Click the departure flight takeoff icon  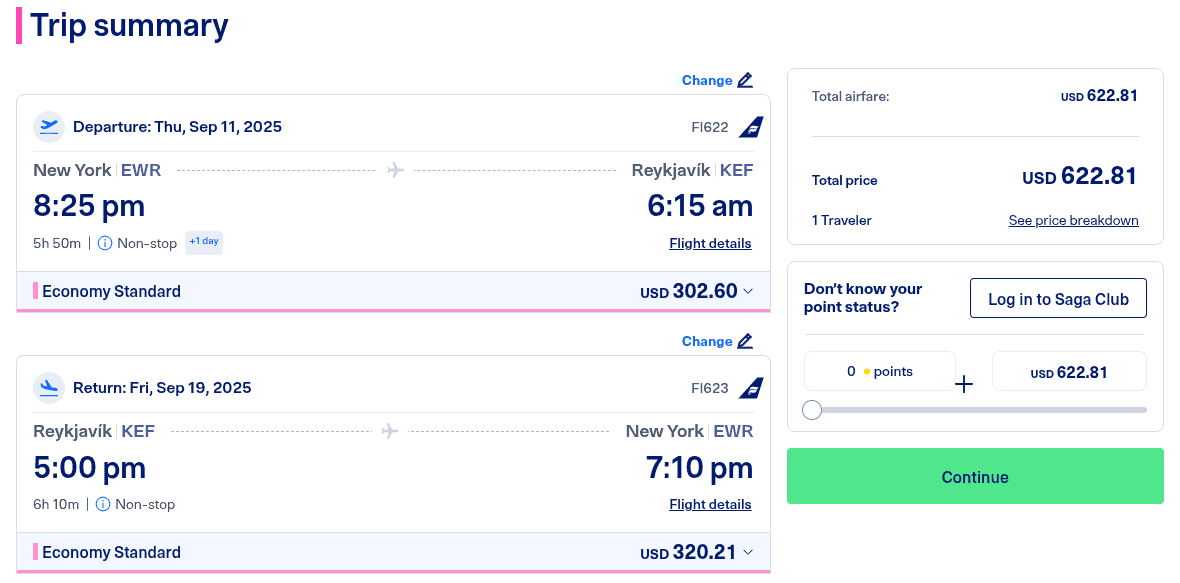tap(49, 127)
